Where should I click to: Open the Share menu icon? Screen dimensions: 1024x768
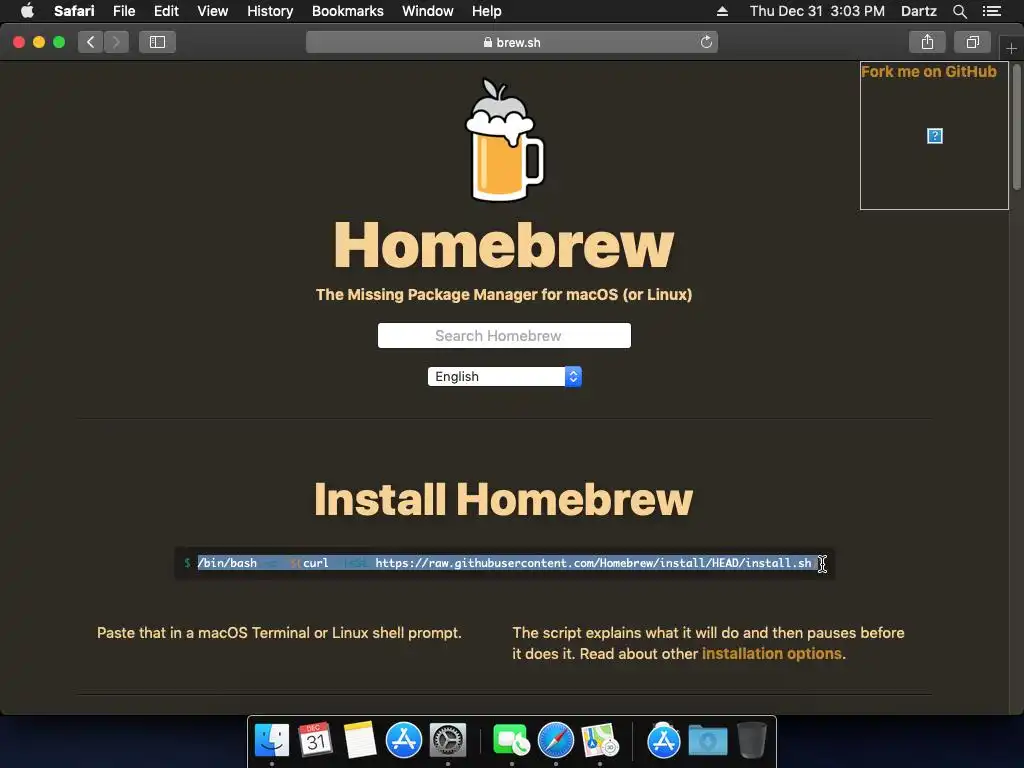[x=927, y=42]
